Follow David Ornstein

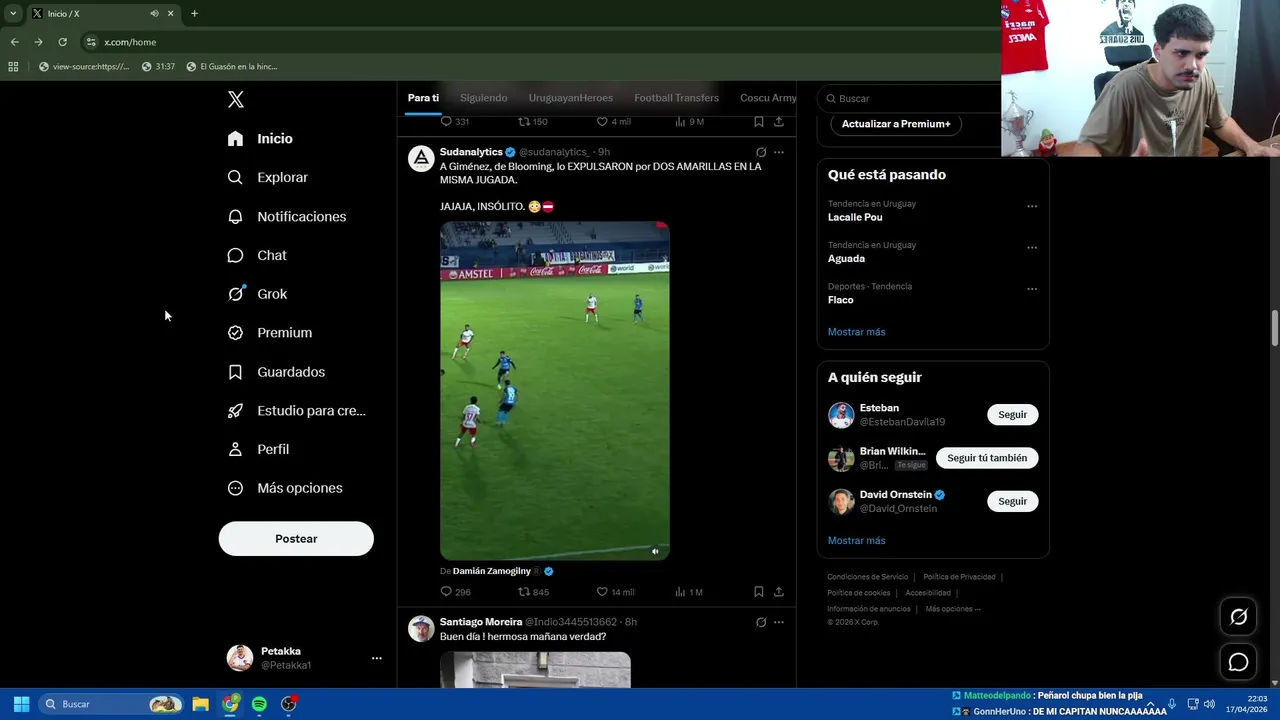pos(1012,501)
